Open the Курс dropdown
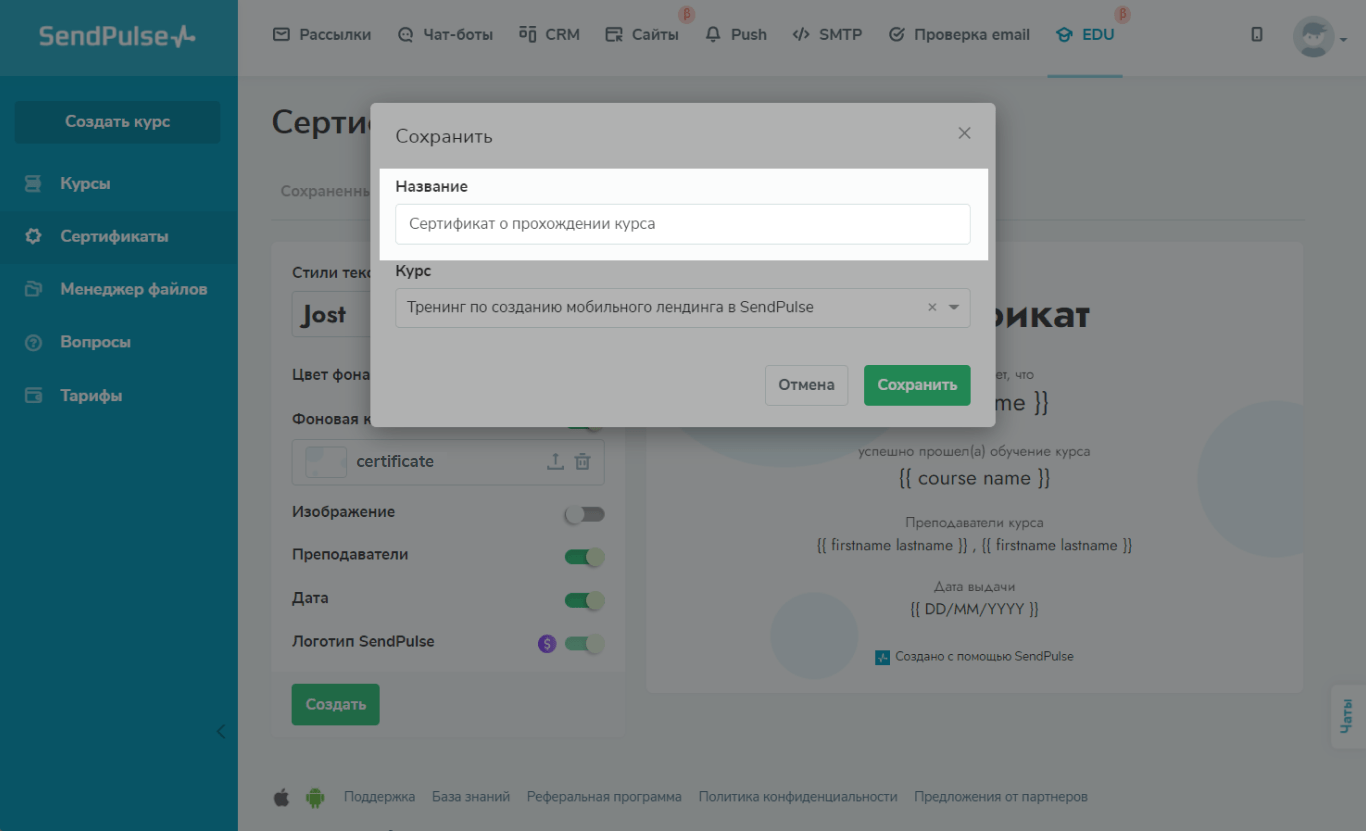 (x=683, y=307)
